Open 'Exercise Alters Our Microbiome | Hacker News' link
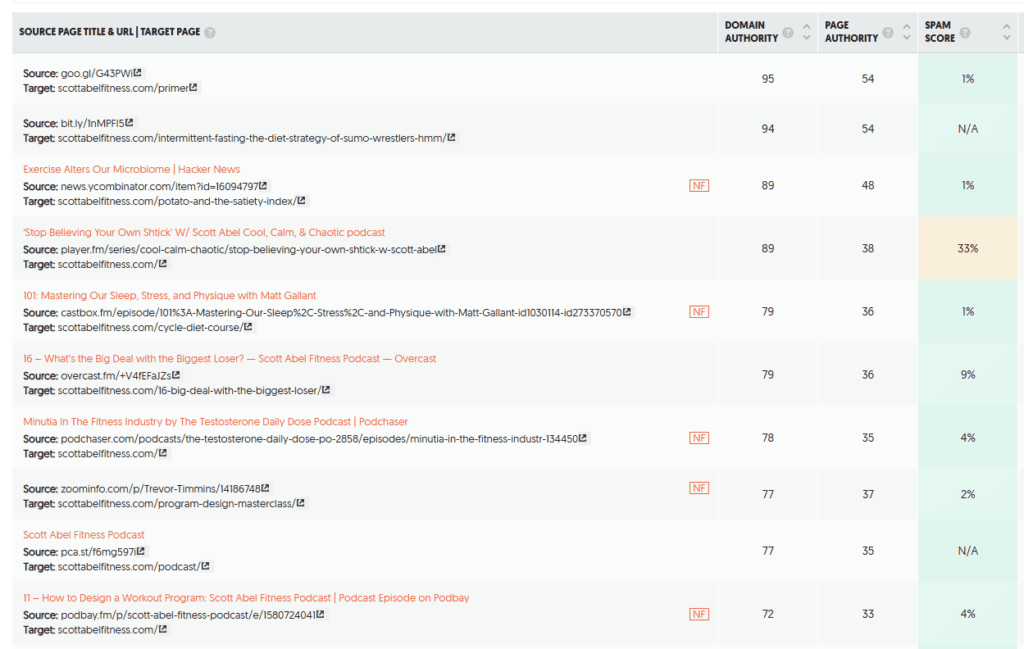Viewport: 1024px width, 649px height. (x=131, y=169)
